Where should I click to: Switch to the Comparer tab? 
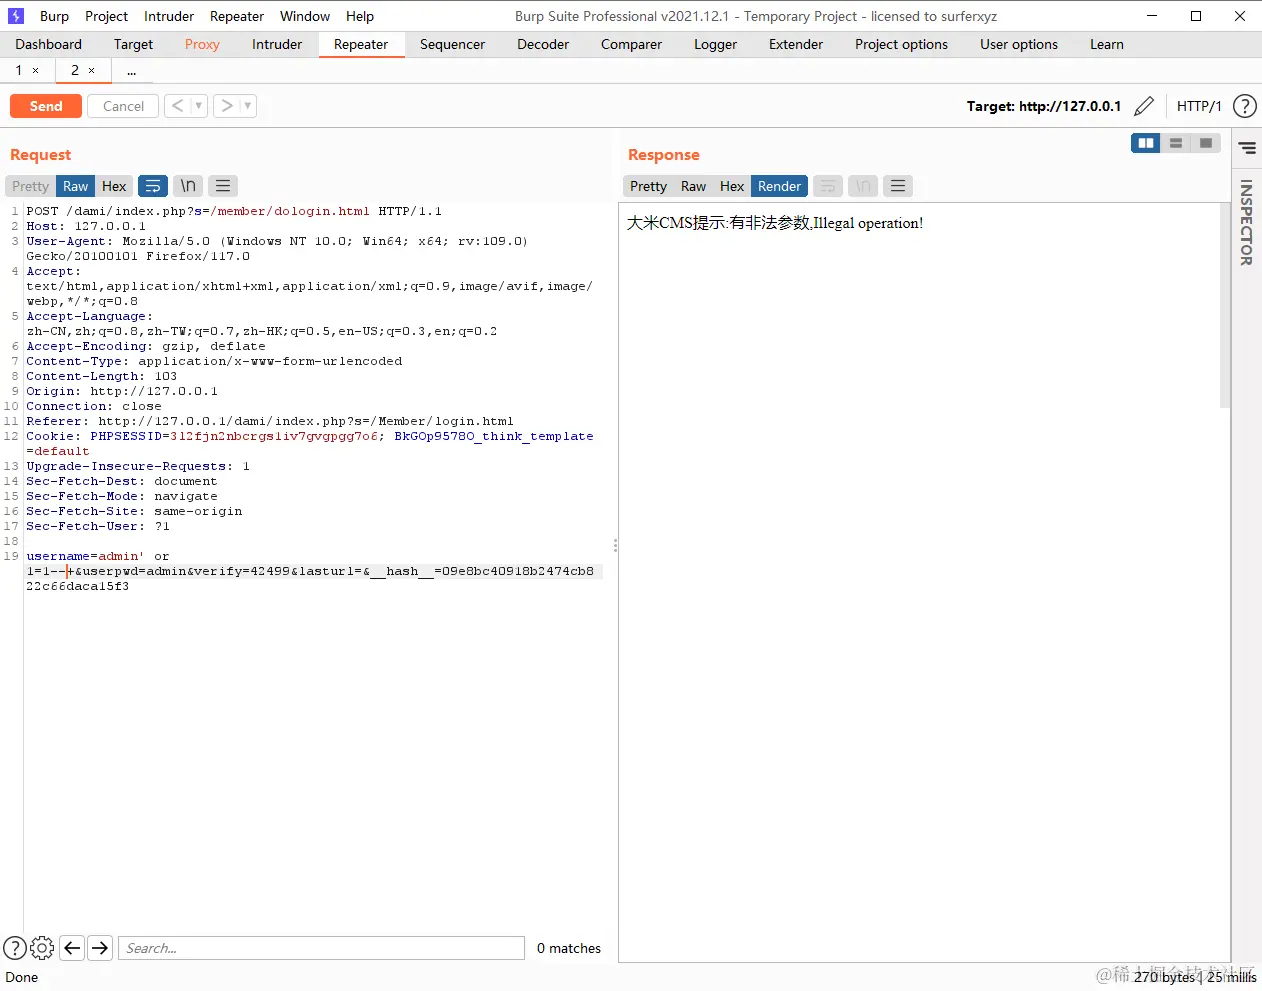[631, 44]
